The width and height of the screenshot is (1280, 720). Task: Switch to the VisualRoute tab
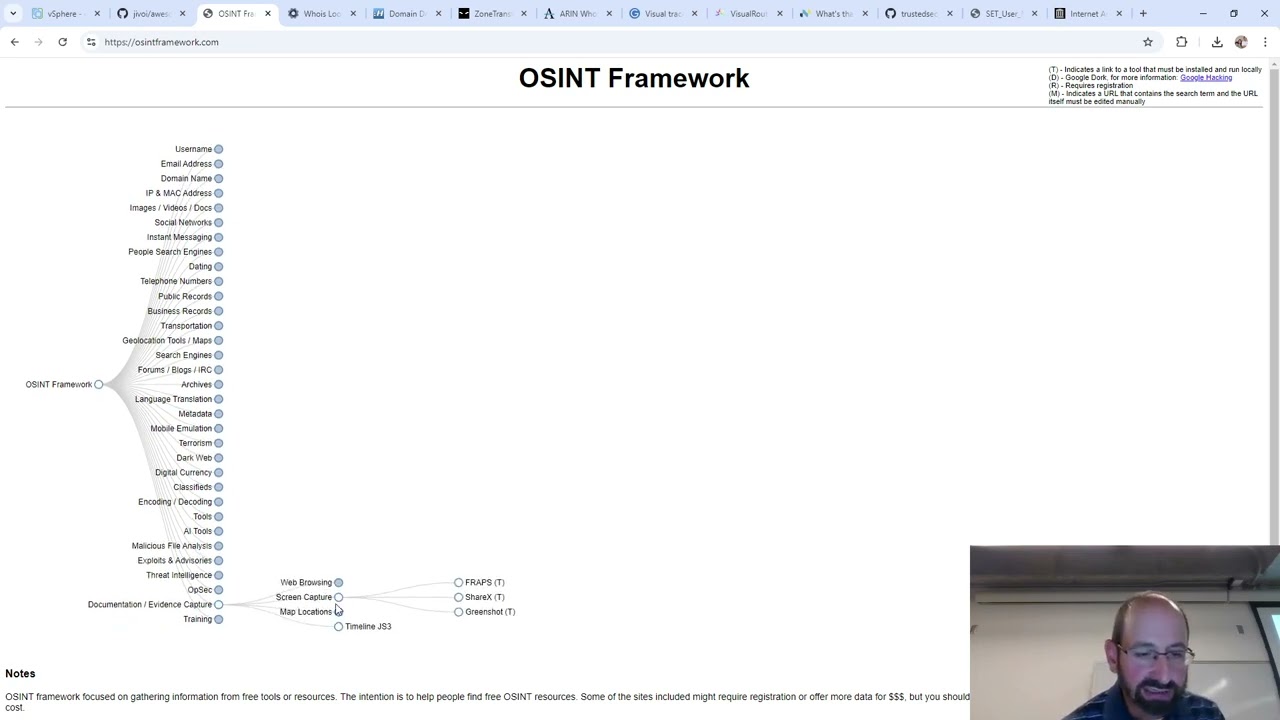point(747,14)
